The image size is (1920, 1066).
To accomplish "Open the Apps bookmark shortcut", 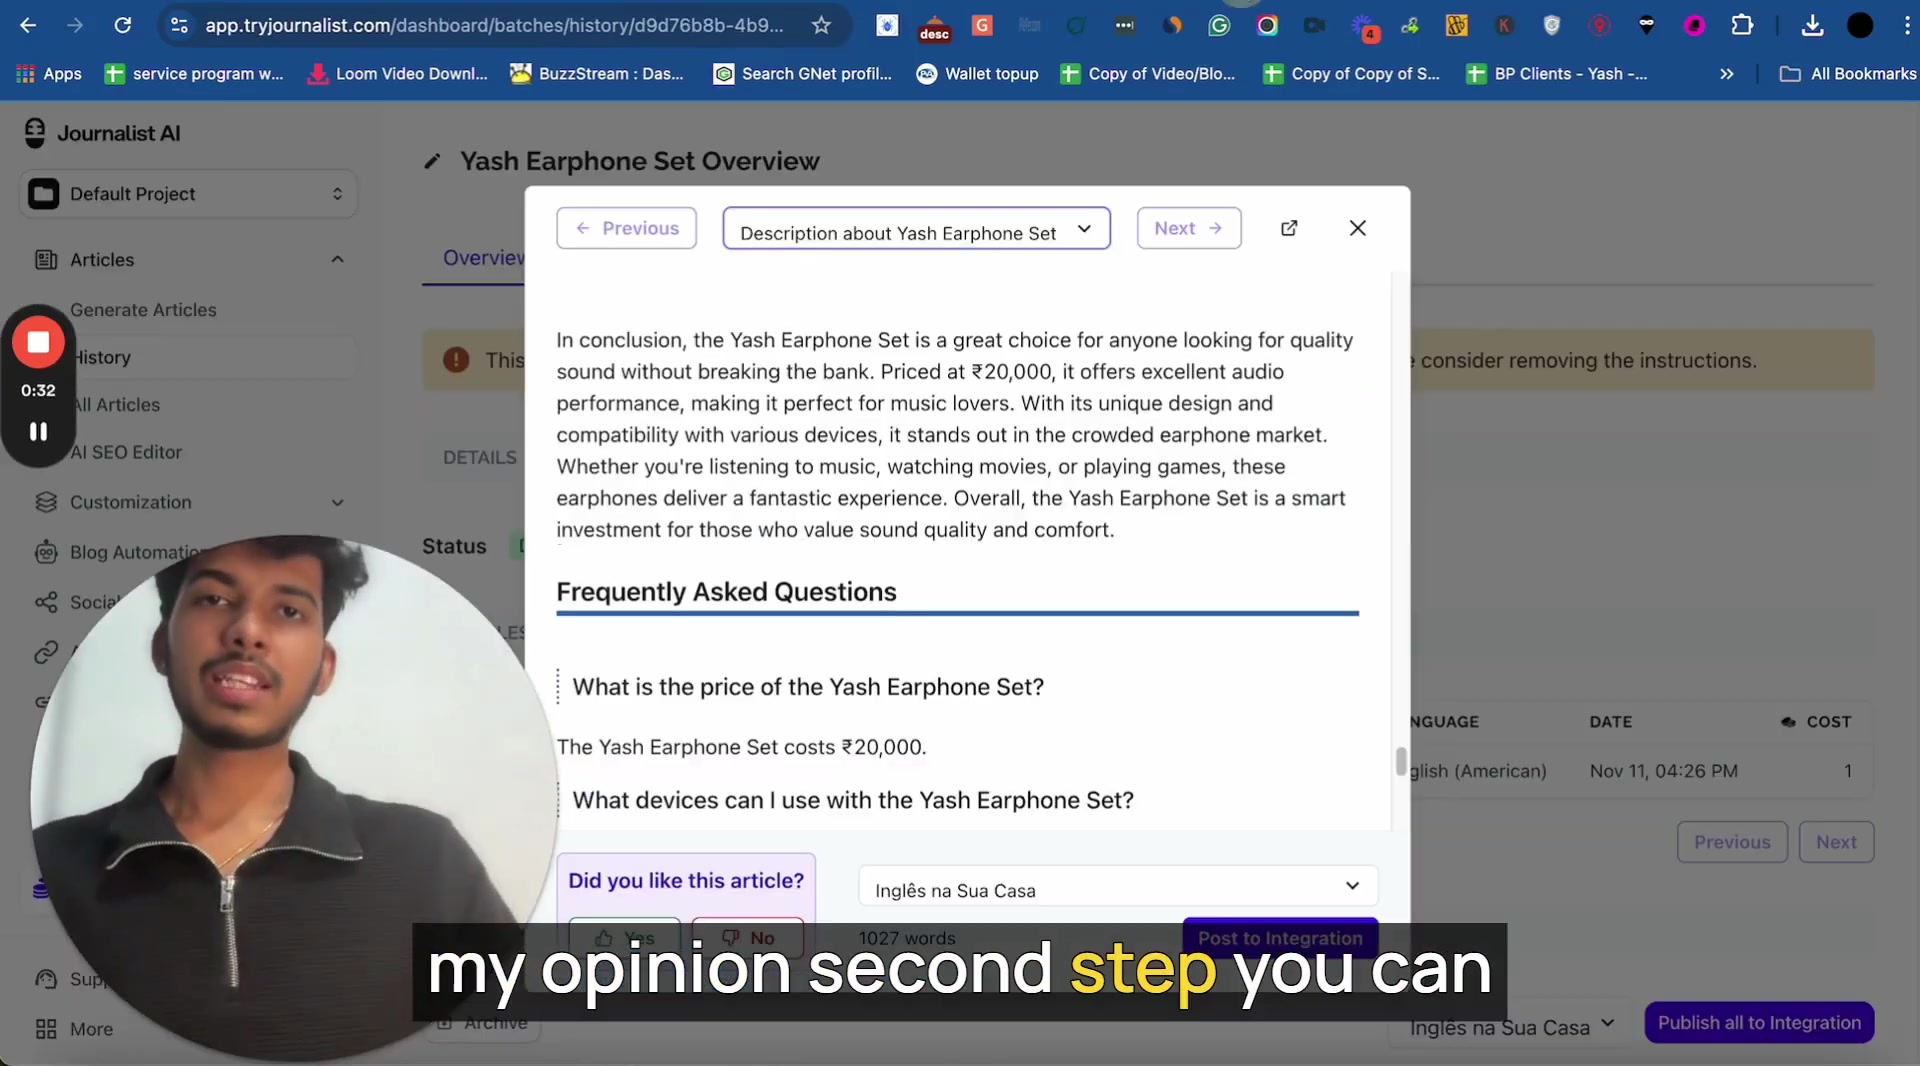I will click(x=48, y=74).
